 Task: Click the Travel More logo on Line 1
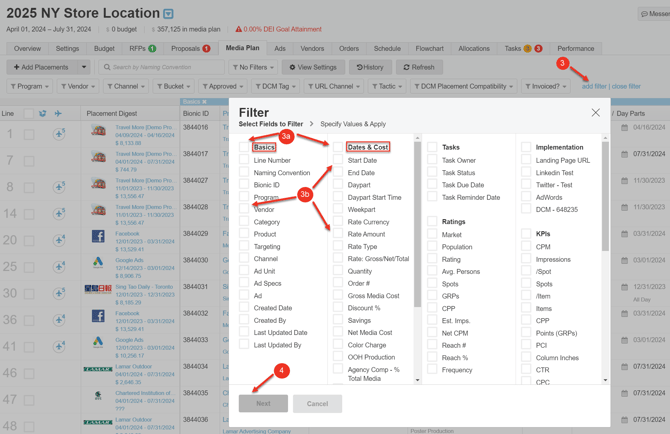click(98, 130)
